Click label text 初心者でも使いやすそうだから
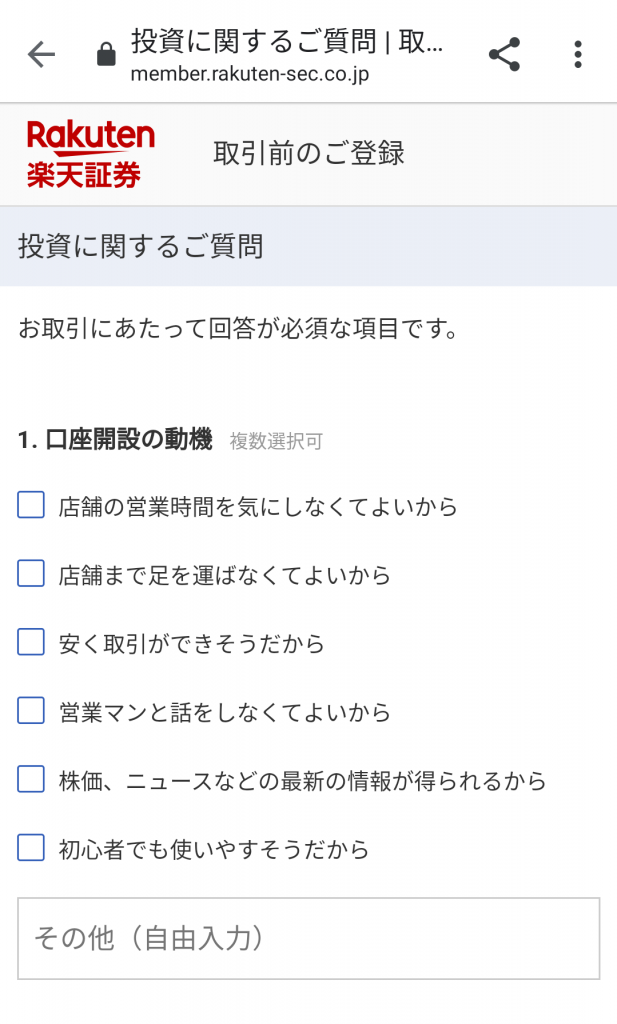 (x=214, y=850)
